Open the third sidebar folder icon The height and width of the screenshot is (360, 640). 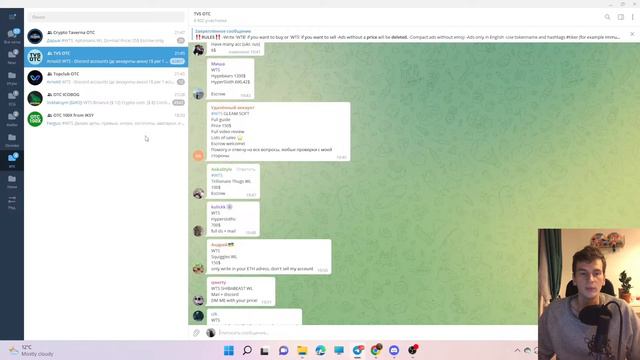(x=12, y=78)
